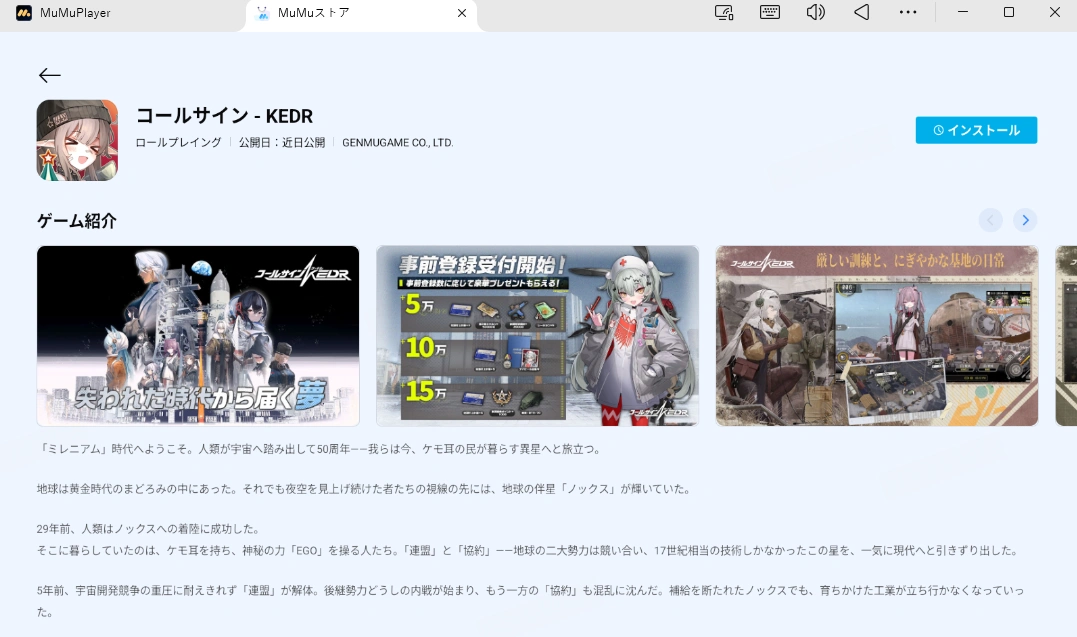
Task: Click the GENMUGAME CO., LTD. developer name
Action: (x=398, y=143)
